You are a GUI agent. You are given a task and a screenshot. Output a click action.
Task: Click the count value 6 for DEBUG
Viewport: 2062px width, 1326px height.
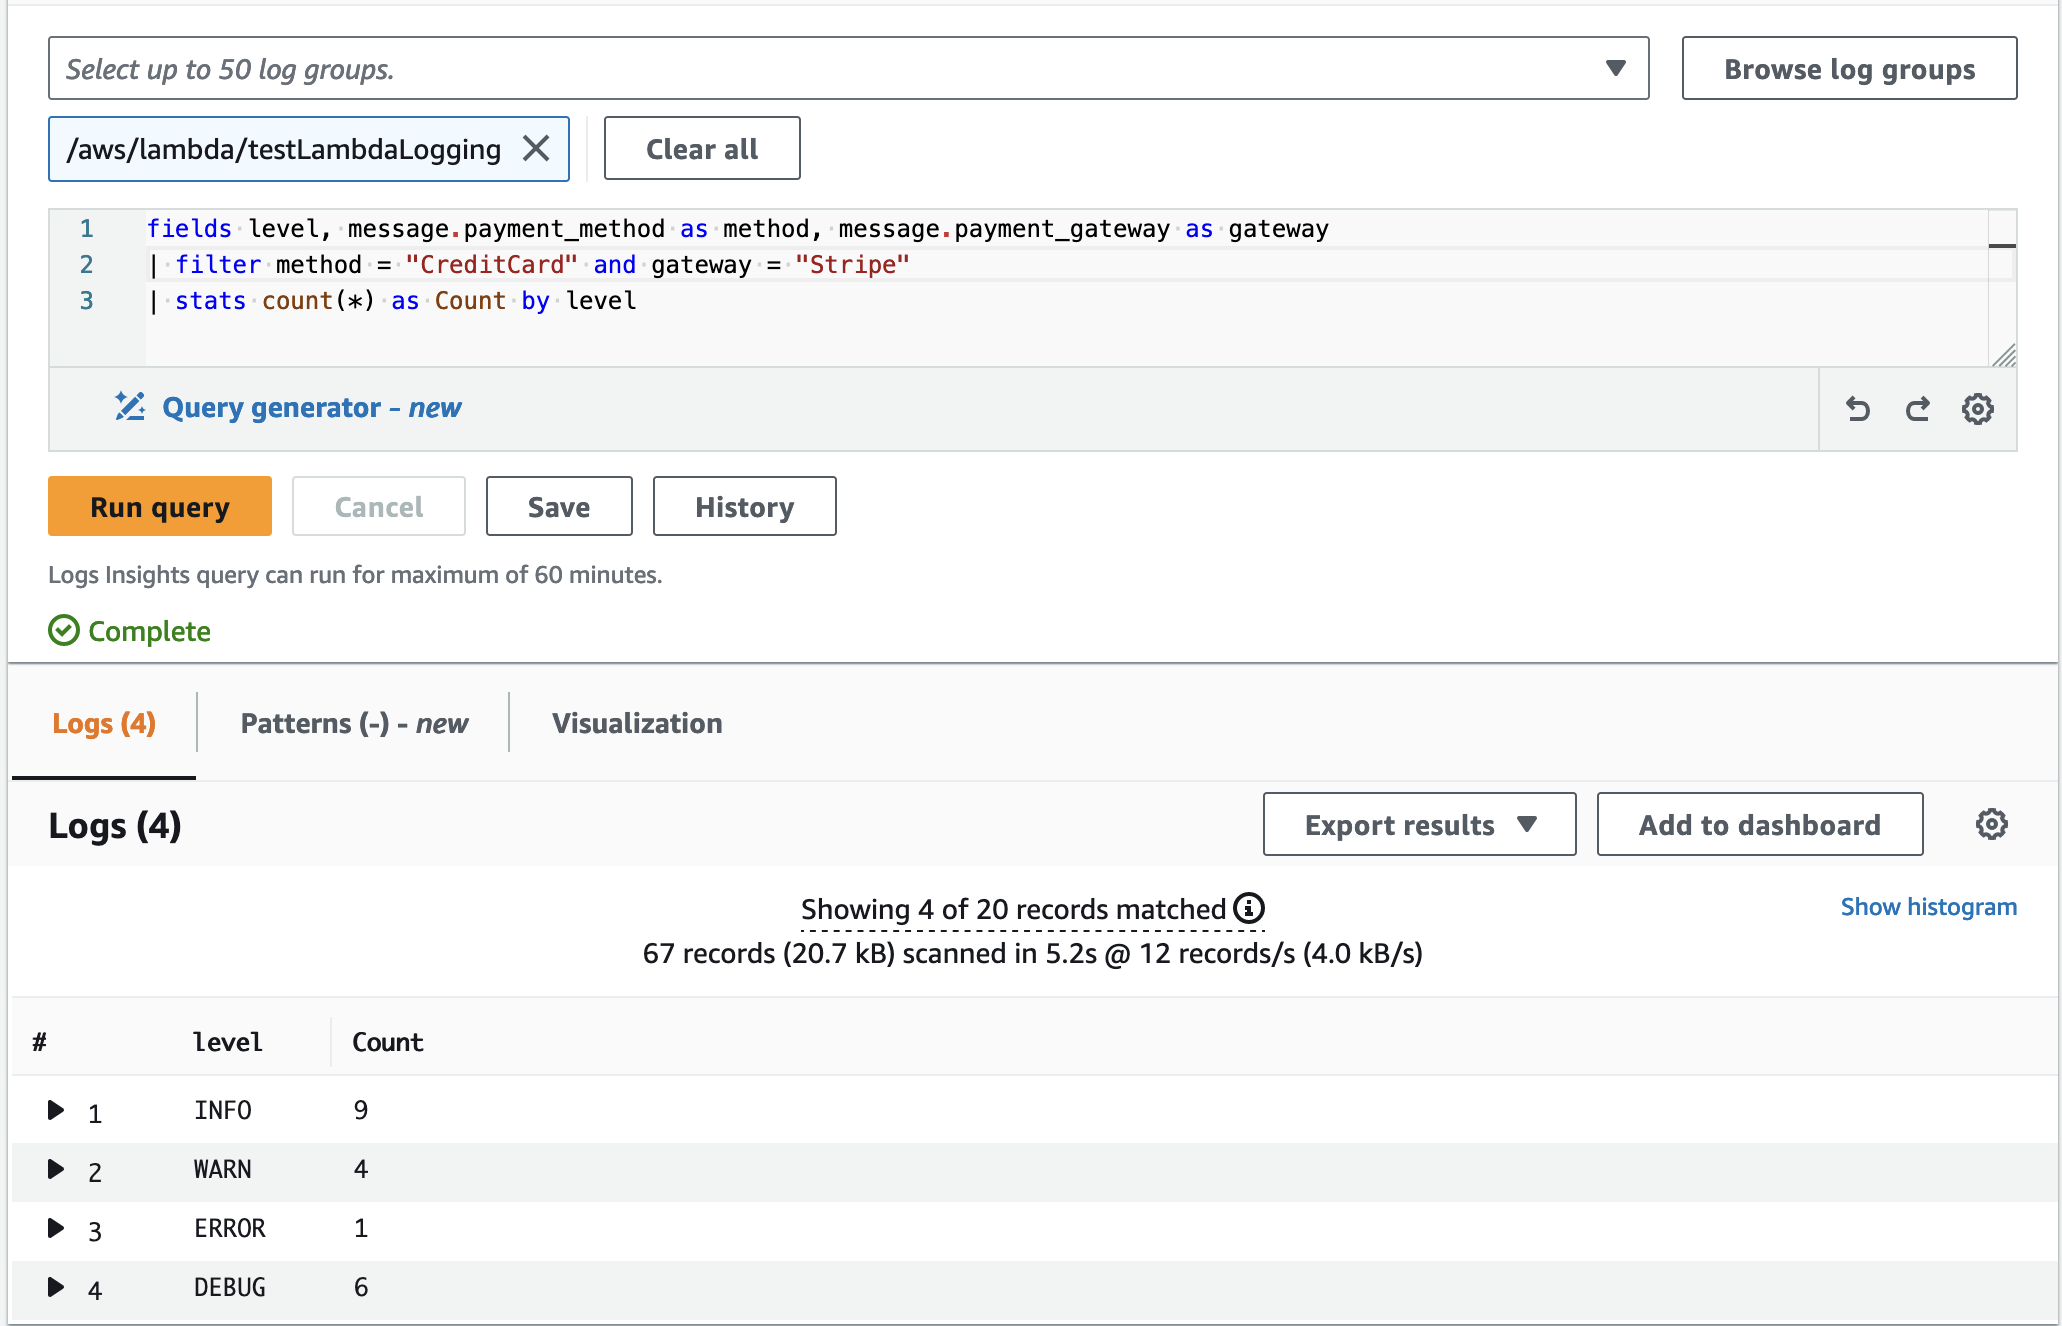tap(361, 1287)
